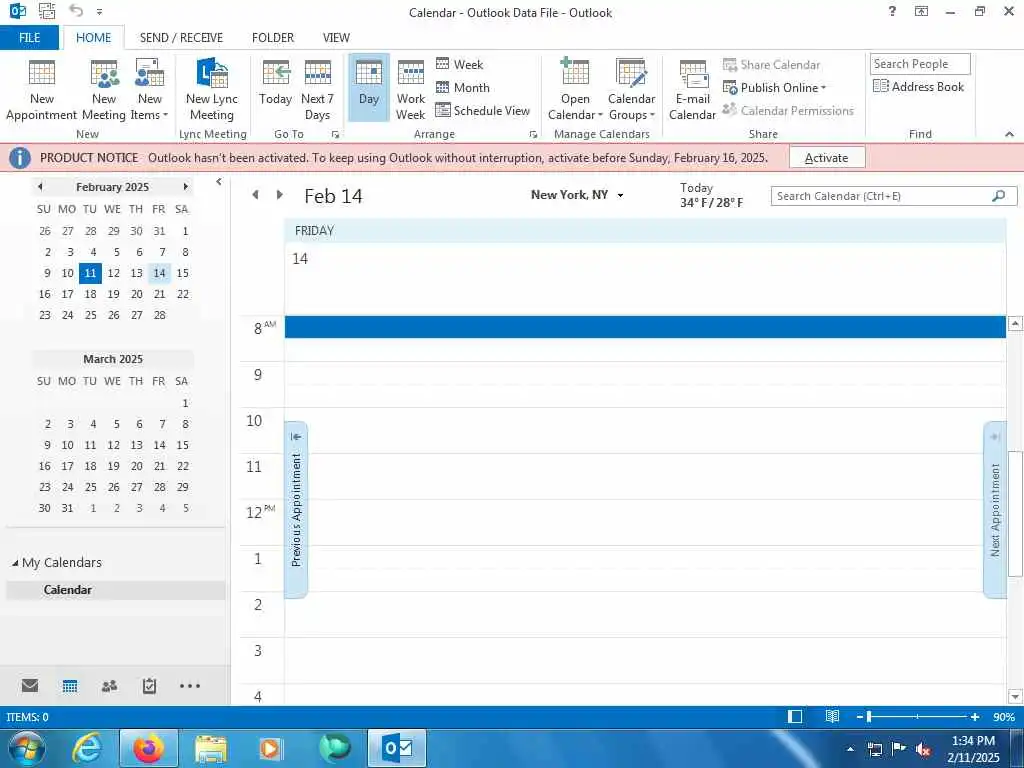Start a New Lync Meeting
1024x768 pixels.
coord(212,89)
